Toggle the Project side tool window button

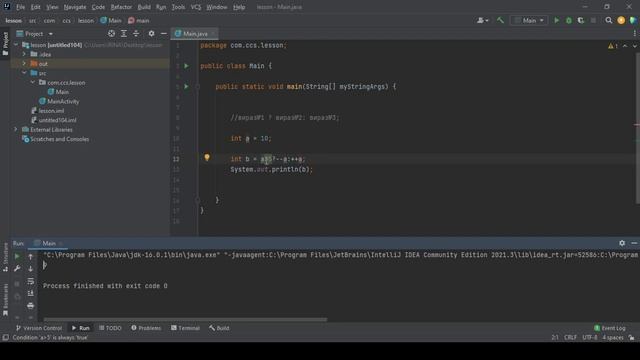(x=5, y=43)
